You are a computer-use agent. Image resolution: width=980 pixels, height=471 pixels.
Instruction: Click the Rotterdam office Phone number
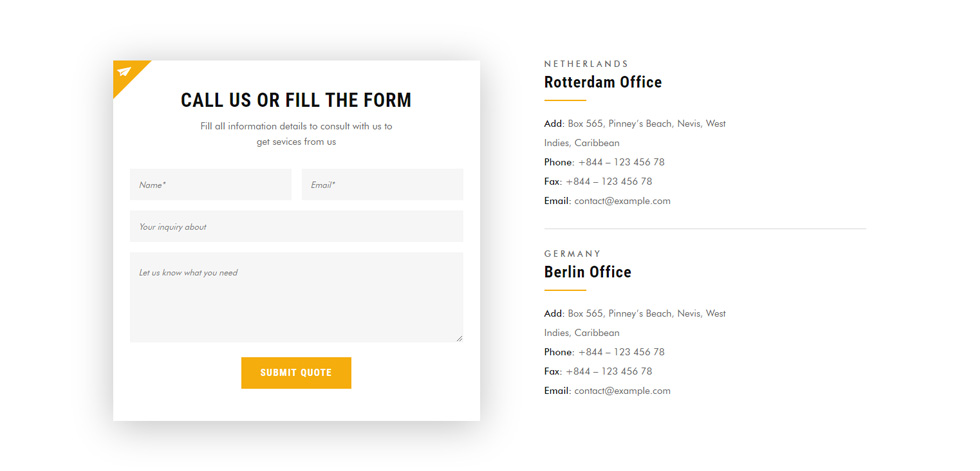(621, 162)
